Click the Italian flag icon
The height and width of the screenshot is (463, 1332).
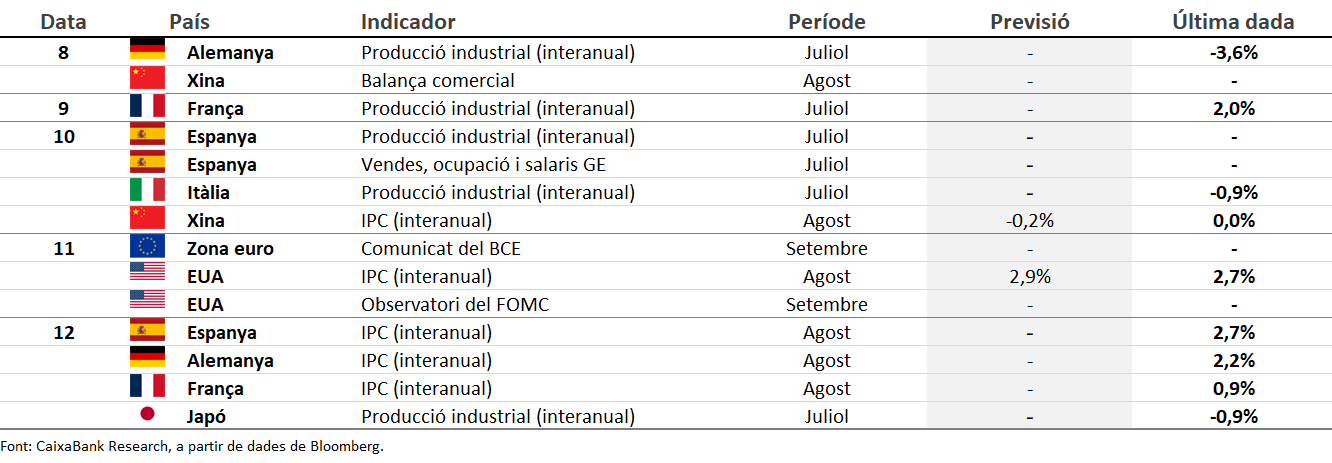tap(147, 192)
